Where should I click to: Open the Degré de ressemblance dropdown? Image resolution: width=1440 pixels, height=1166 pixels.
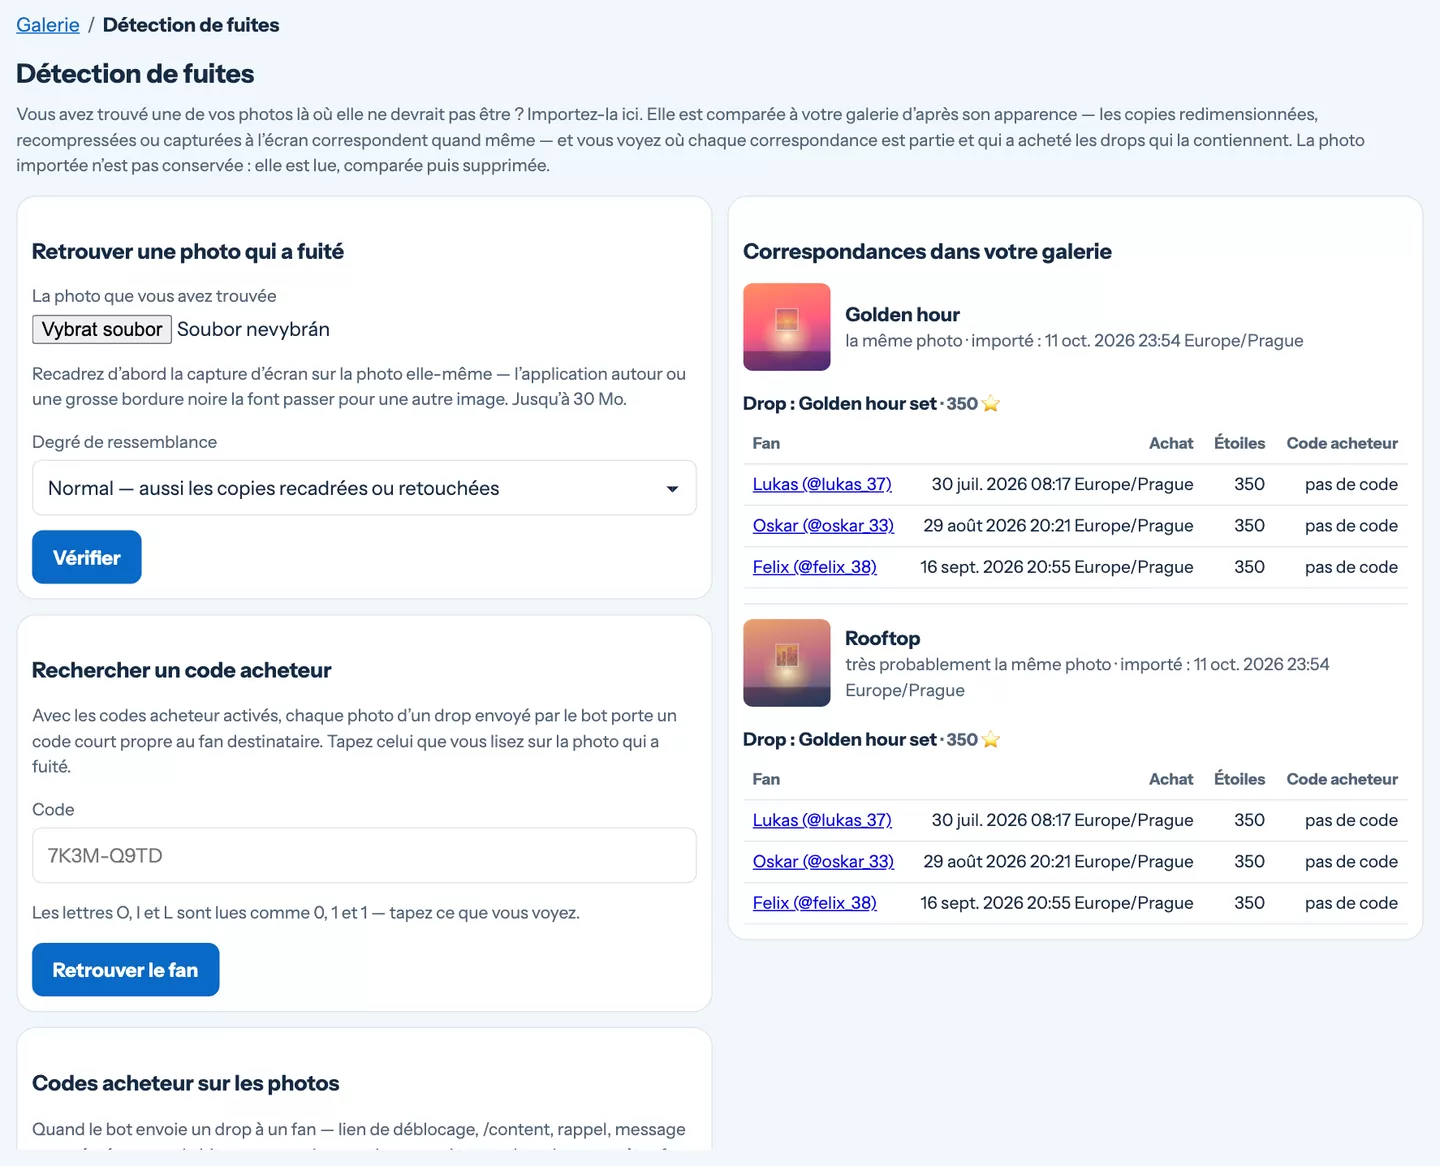pos(364,488)
